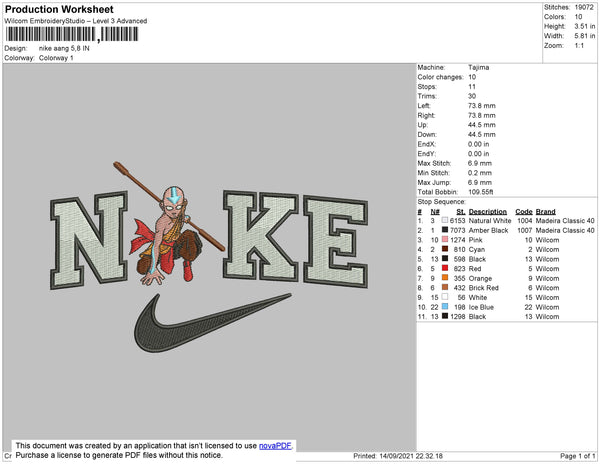600x464 pixels.
Task: Click the 'Stop Sequence:' heading
Action: pyautogui.click(x=442, y=202)
